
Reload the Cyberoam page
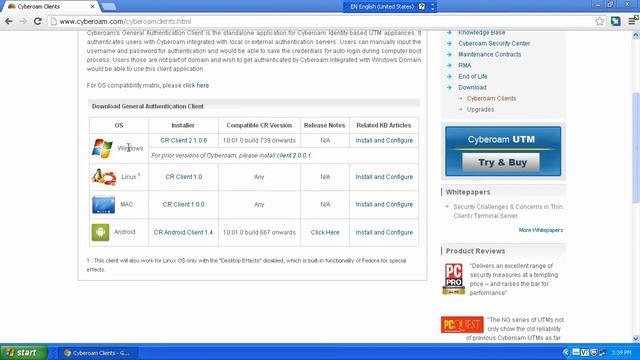click(x=38, y=21)
